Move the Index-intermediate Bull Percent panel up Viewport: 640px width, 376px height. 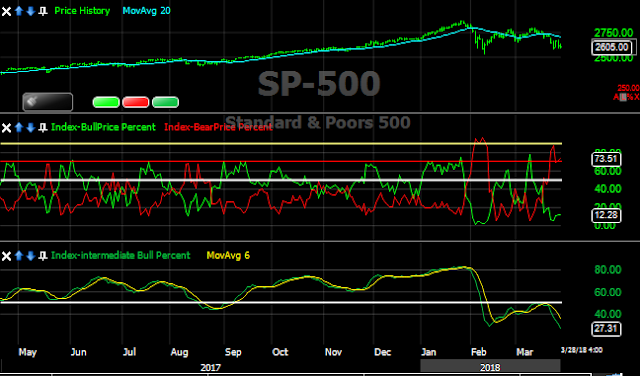point(18,256)
